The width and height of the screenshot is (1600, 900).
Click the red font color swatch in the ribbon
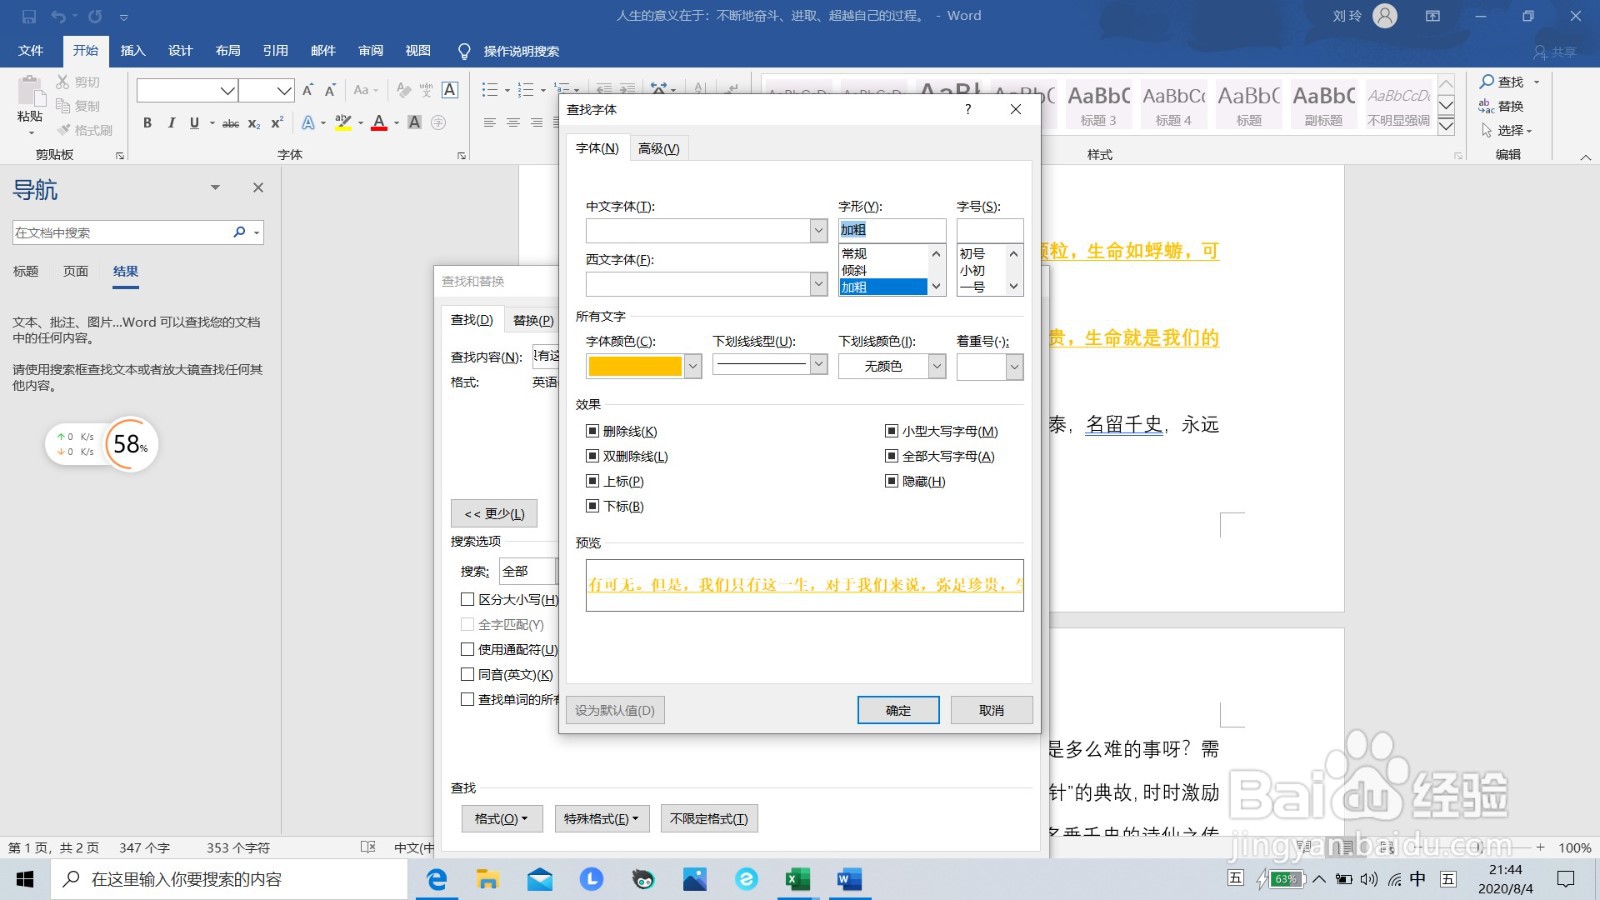coord(378,122)
